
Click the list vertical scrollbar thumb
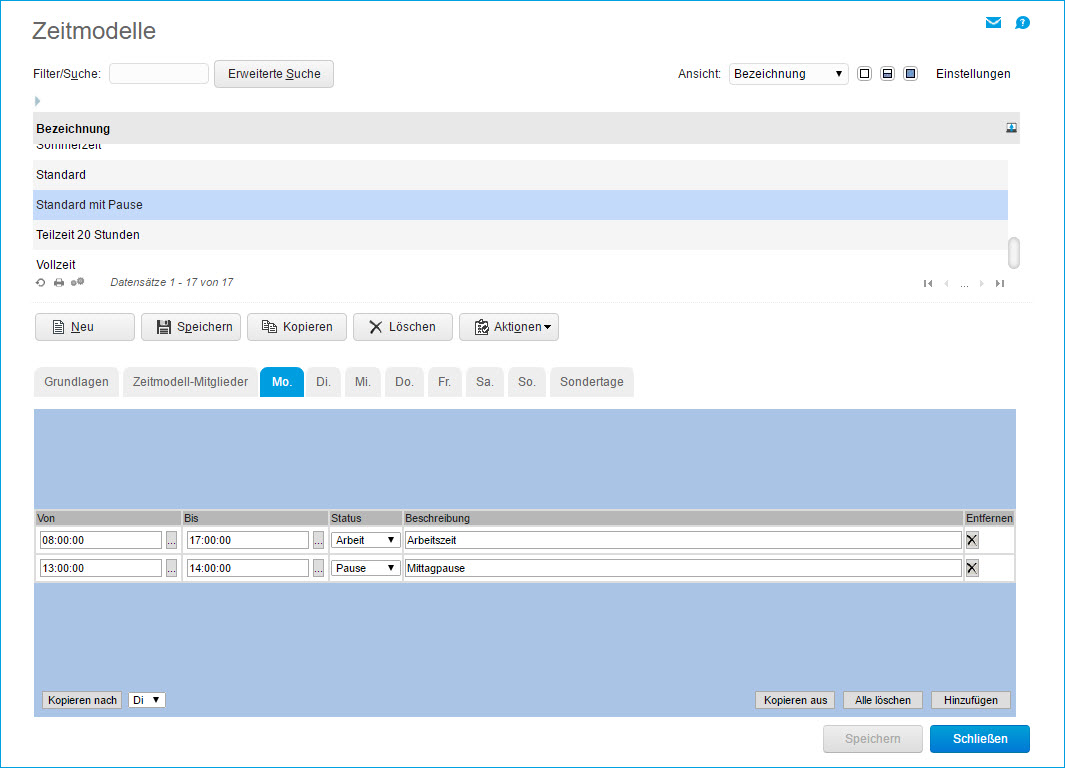tap(1013, 253)
